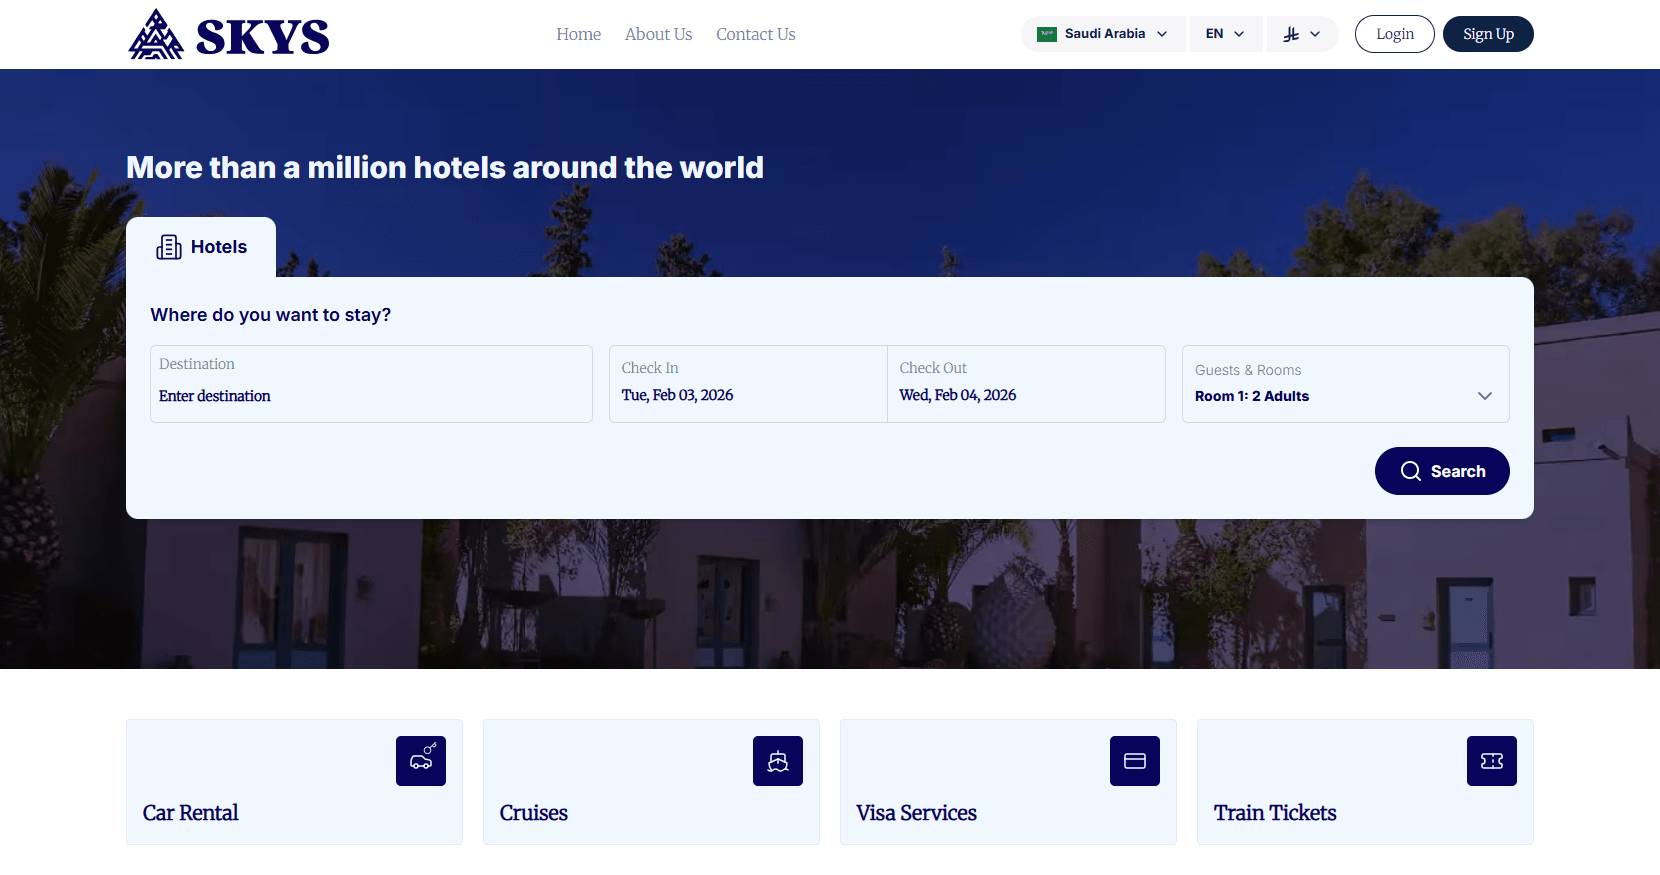Open the Check In date picker
1660x875 pixels.
[748, 384]
